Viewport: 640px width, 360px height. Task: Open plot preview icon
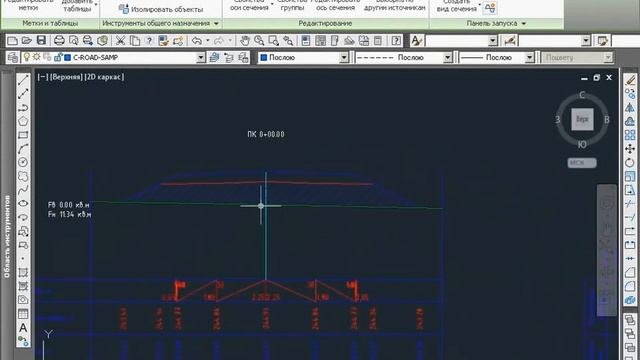73,40
